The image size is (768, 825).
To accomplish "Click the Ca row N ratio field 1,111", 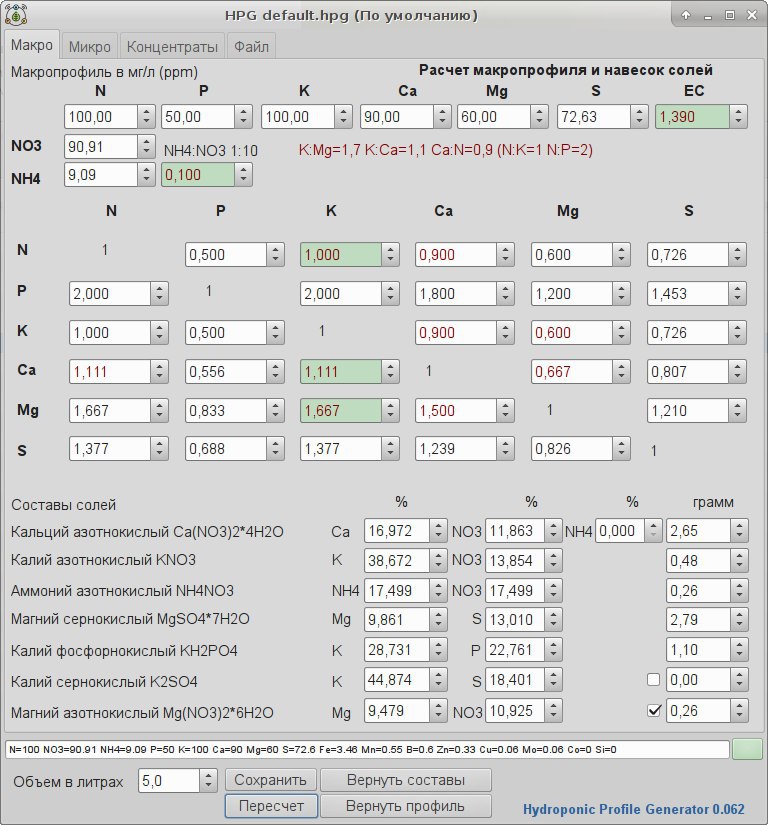I will click(x=110, y=371).
